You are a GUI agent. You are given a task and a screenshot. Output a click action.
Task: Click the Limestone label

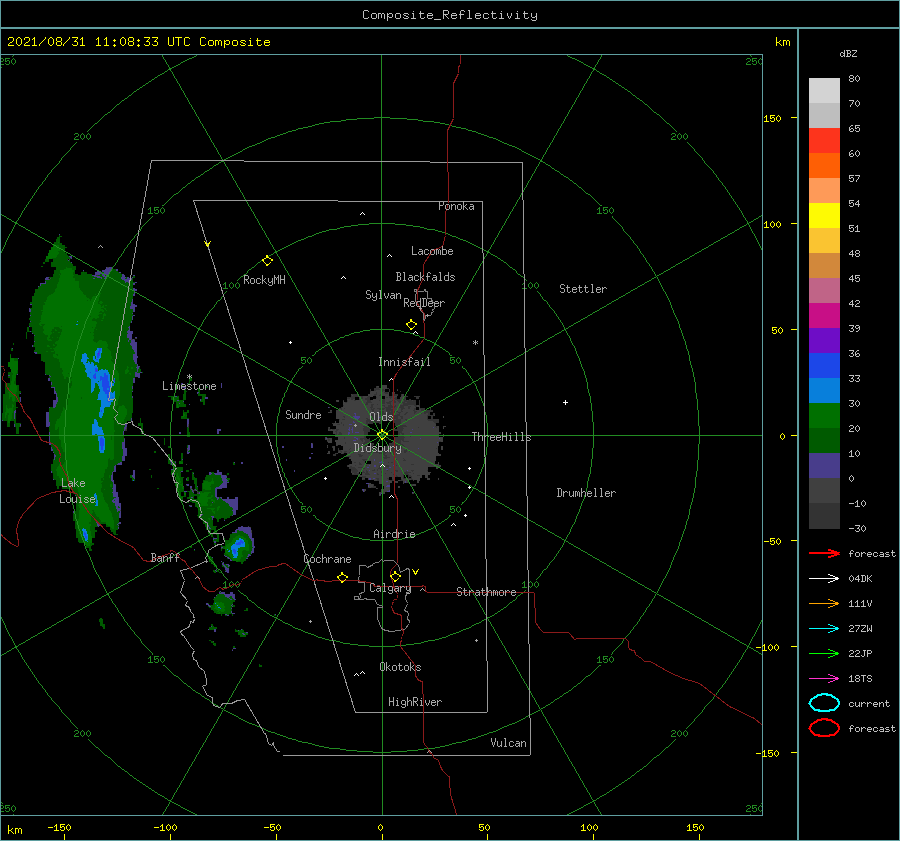[189, 386]
